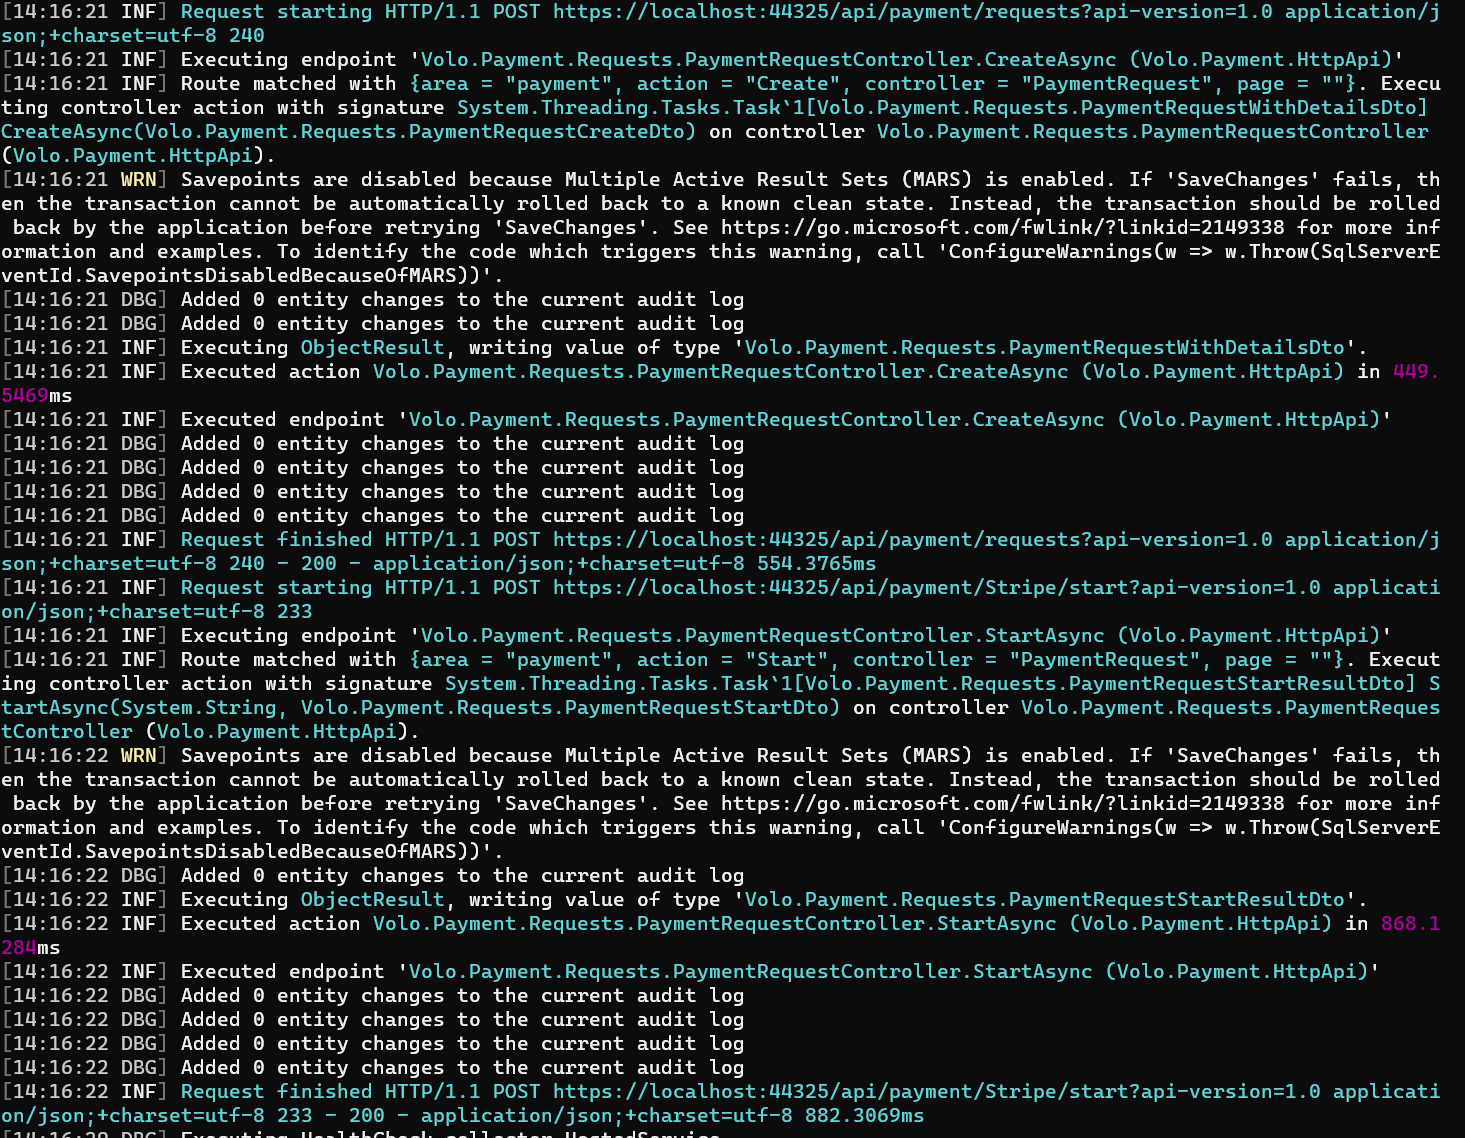Screen dimensions: 1465x1138
Task: Click Stripe/start URL in the Request starting line
Action: click(x=936, y=588)
